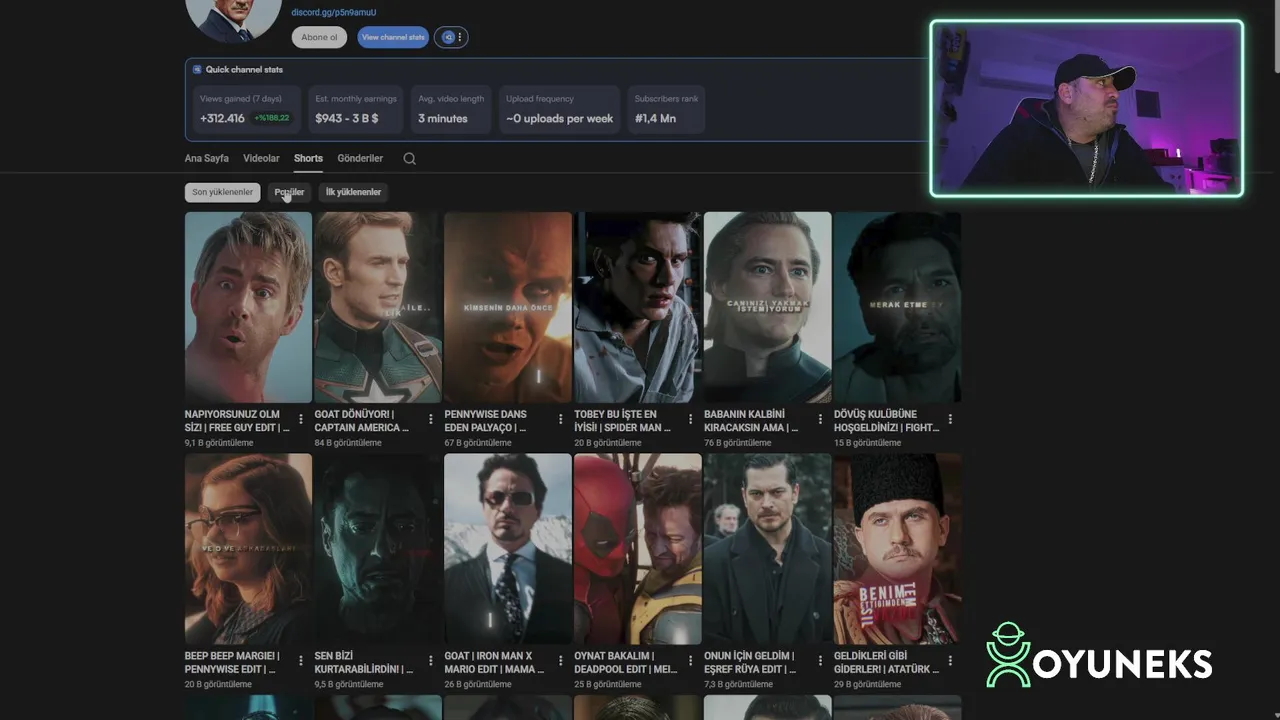Filter shorts by Popüler chip

pos(289,192)
